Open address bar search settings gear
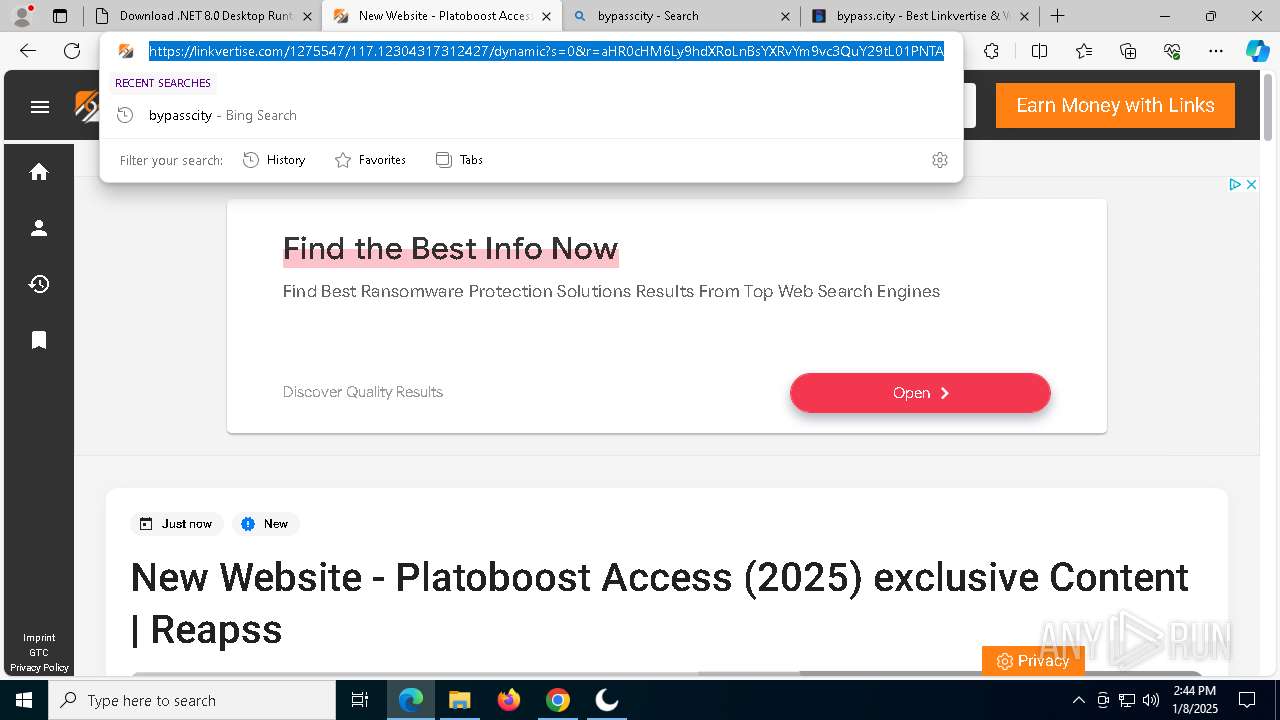1280x720 pixels. tap(939, 160)
